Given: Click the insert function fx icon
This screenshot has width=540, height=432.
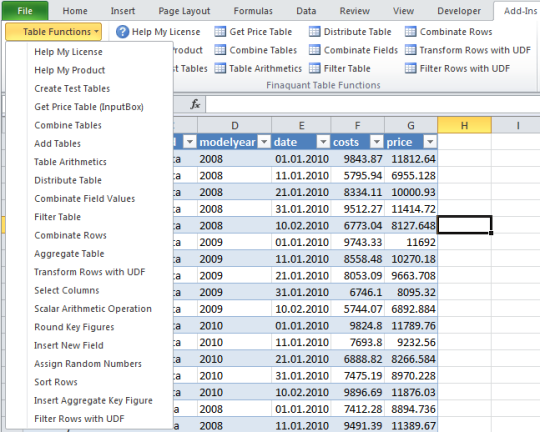Looking at the screenshot, I should coord(195,104).
